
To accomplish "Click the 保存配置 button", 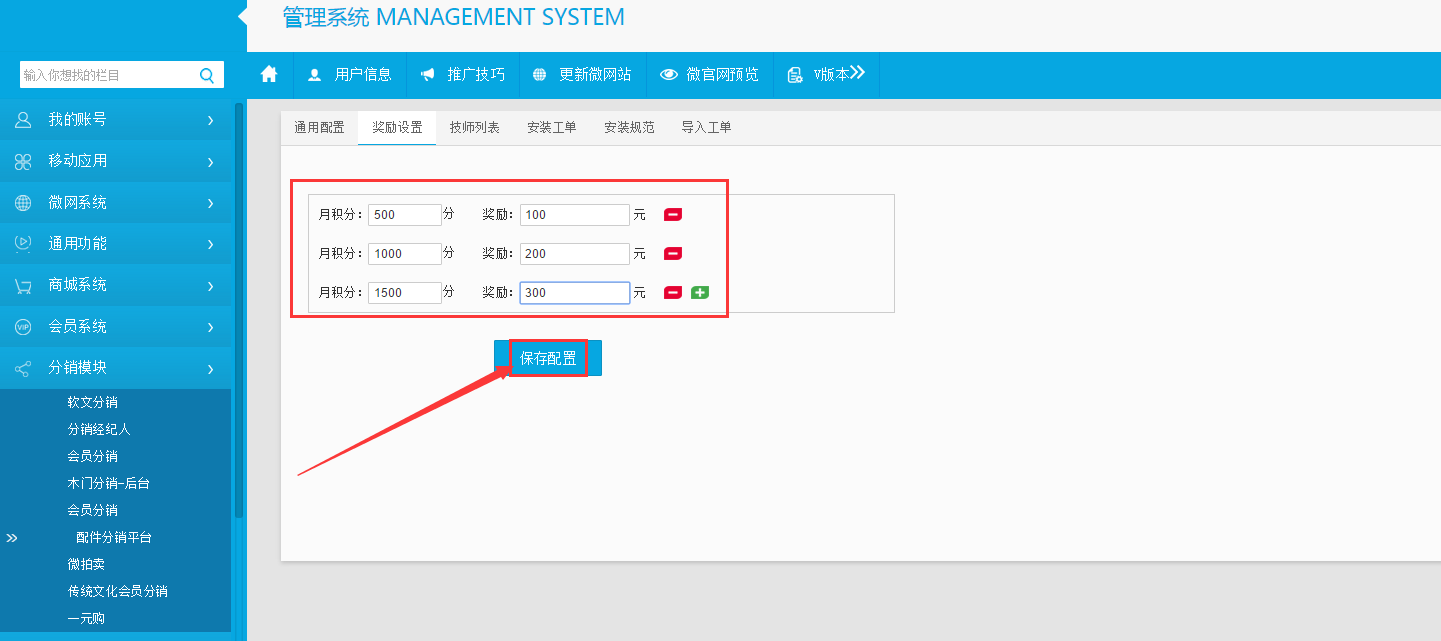I will click(x=548, y=358).
